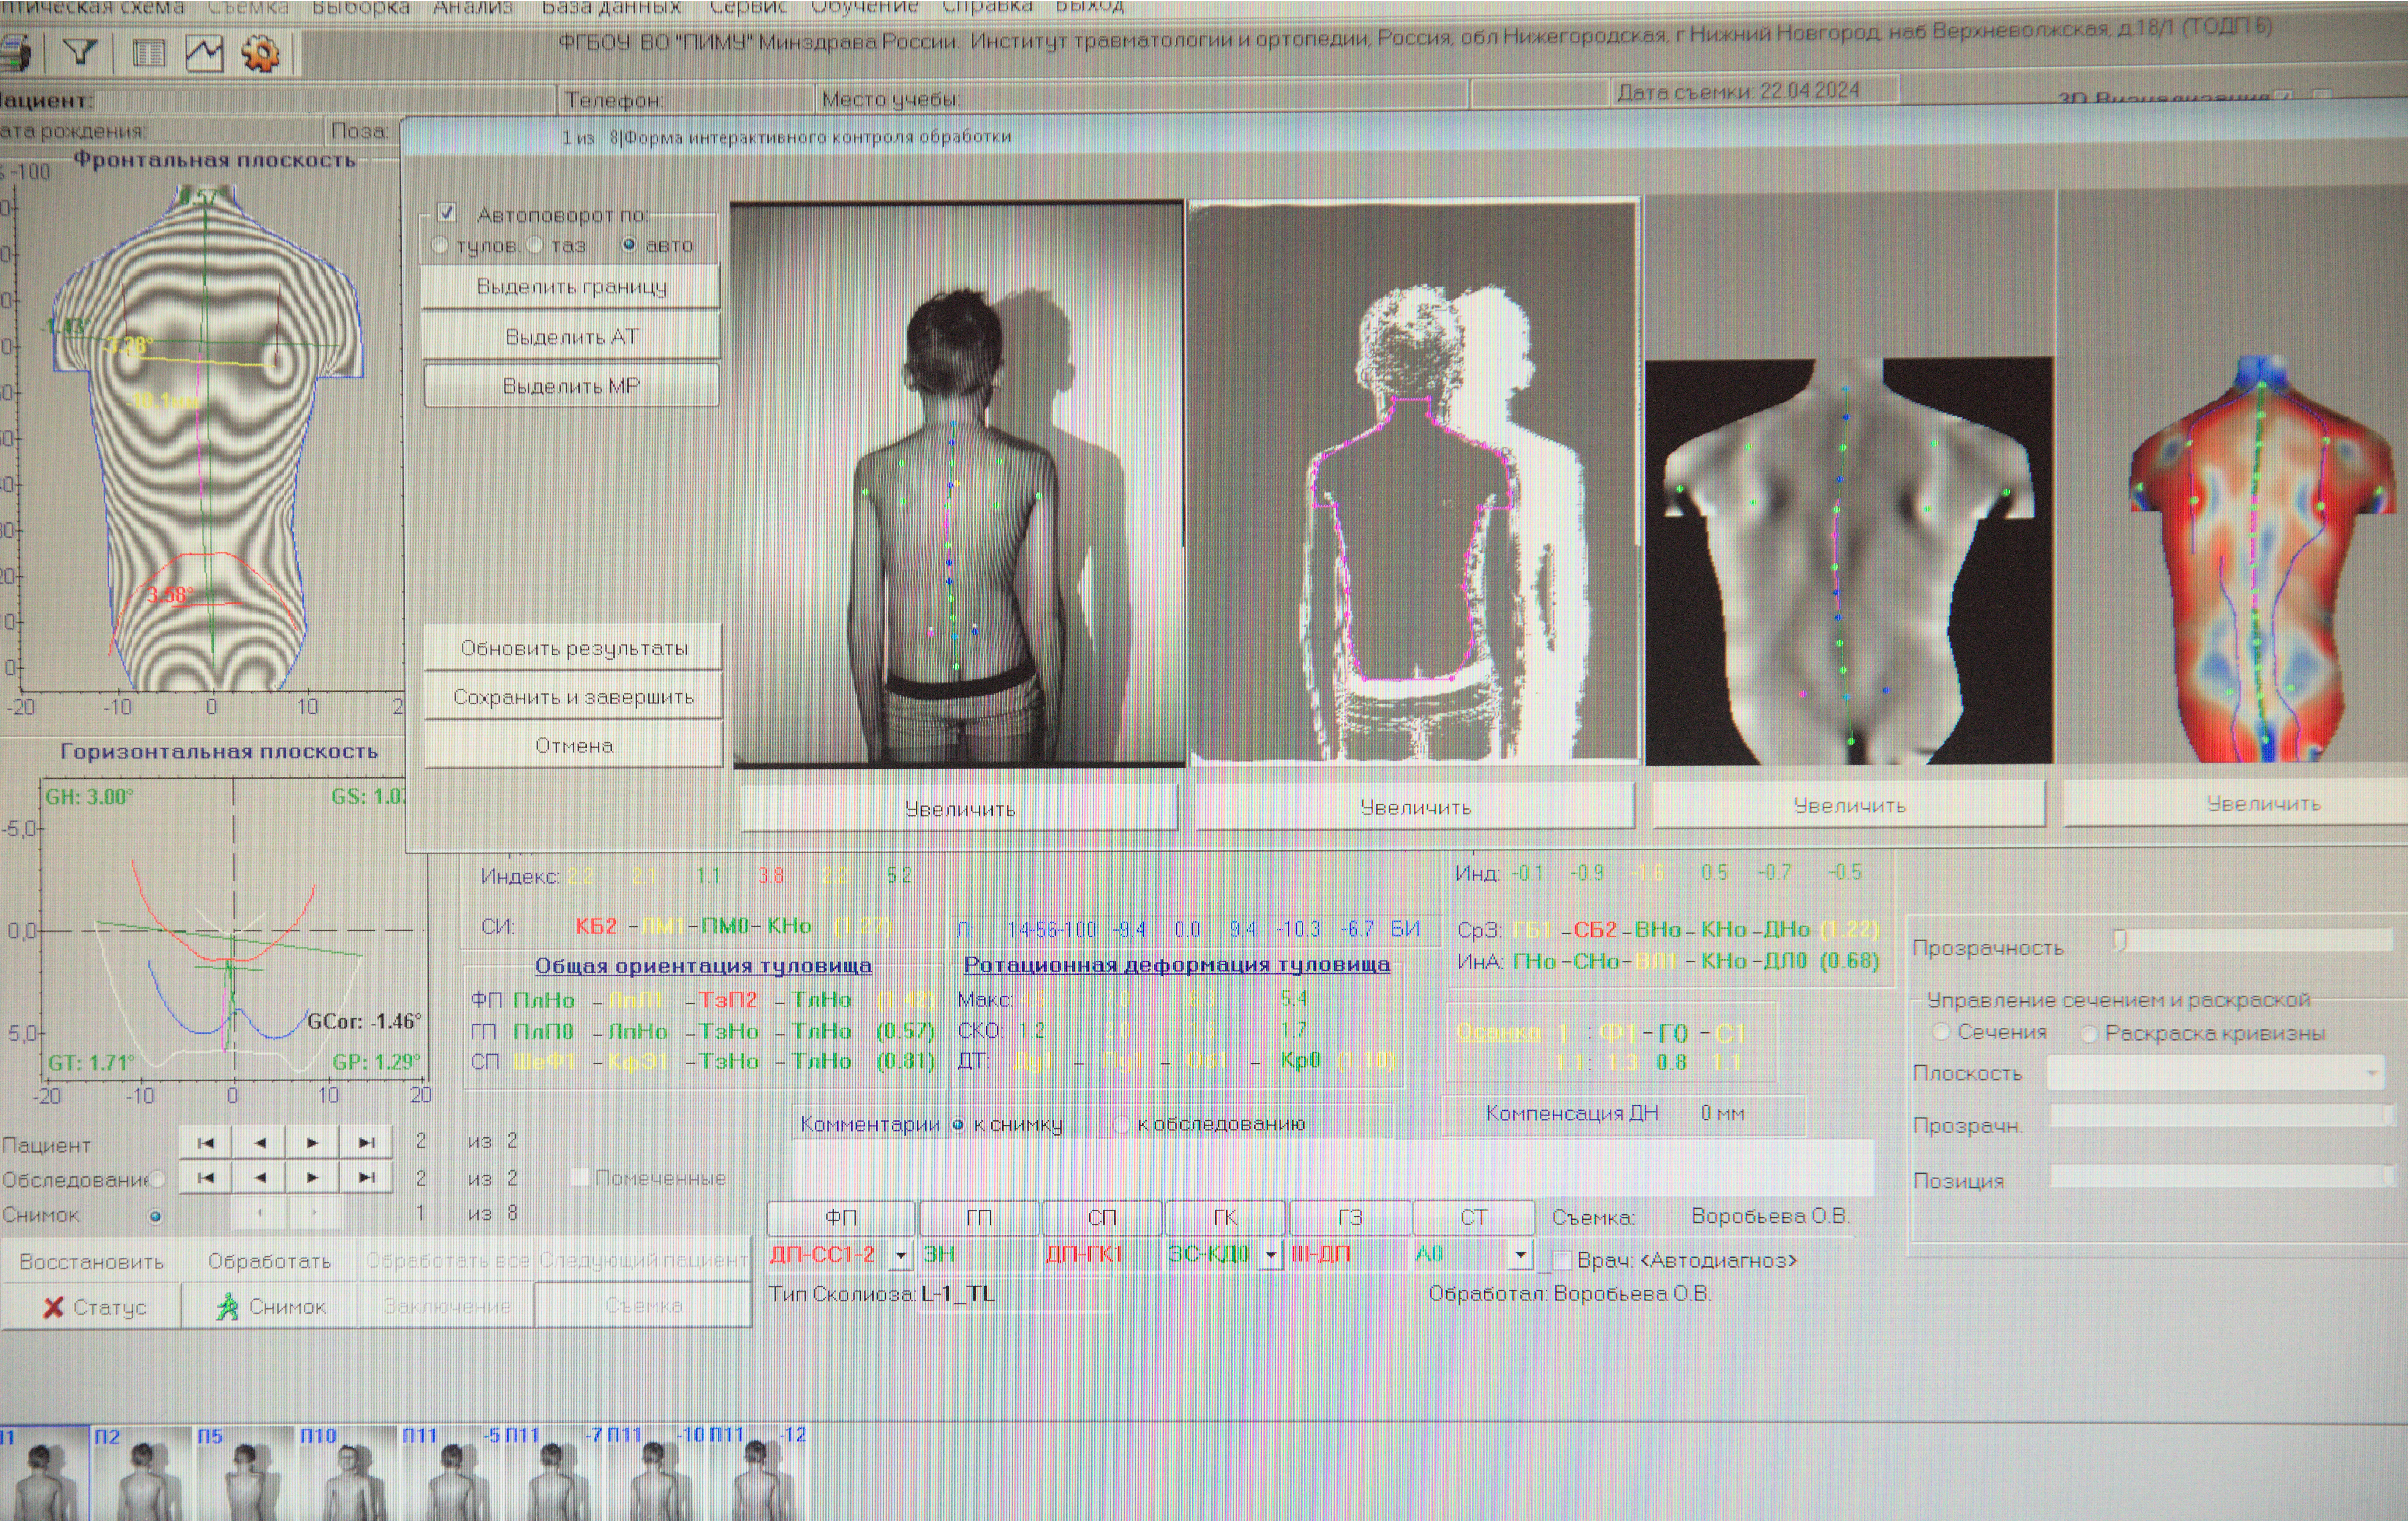Select the таз radio button
Viewport: 2408px width, 1521px height.
point(535,245)
